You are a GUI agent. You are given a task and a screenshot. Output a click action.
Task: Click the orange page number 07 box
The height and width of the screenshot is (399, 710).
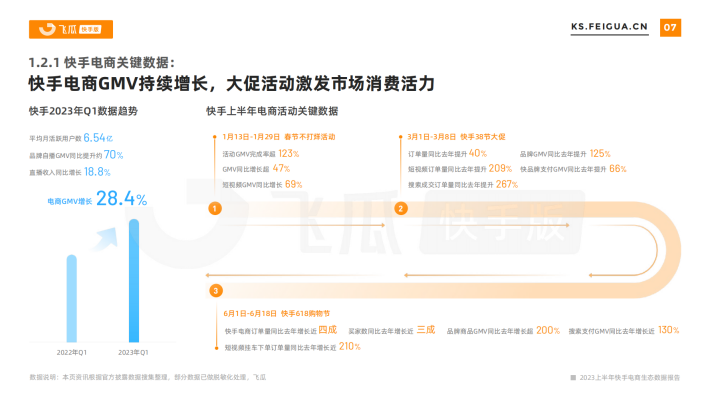[x=670, y=28]
